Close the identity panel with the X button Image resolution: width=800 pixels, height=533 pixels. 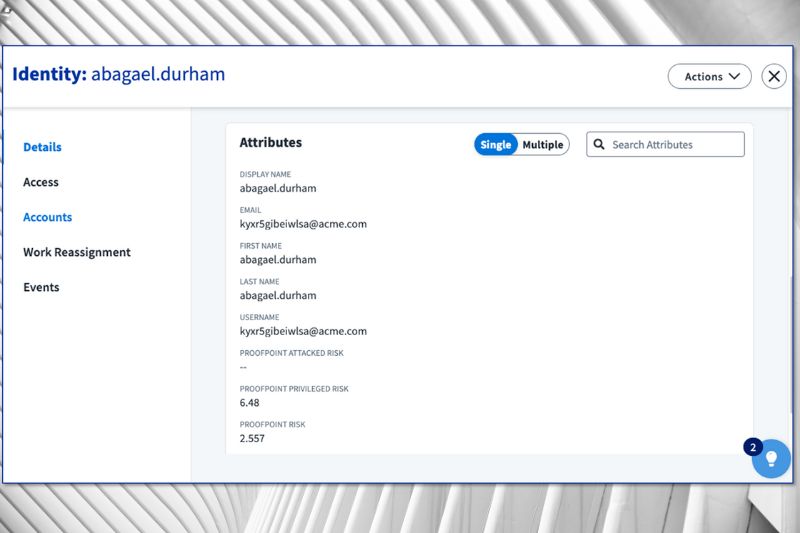774,77
